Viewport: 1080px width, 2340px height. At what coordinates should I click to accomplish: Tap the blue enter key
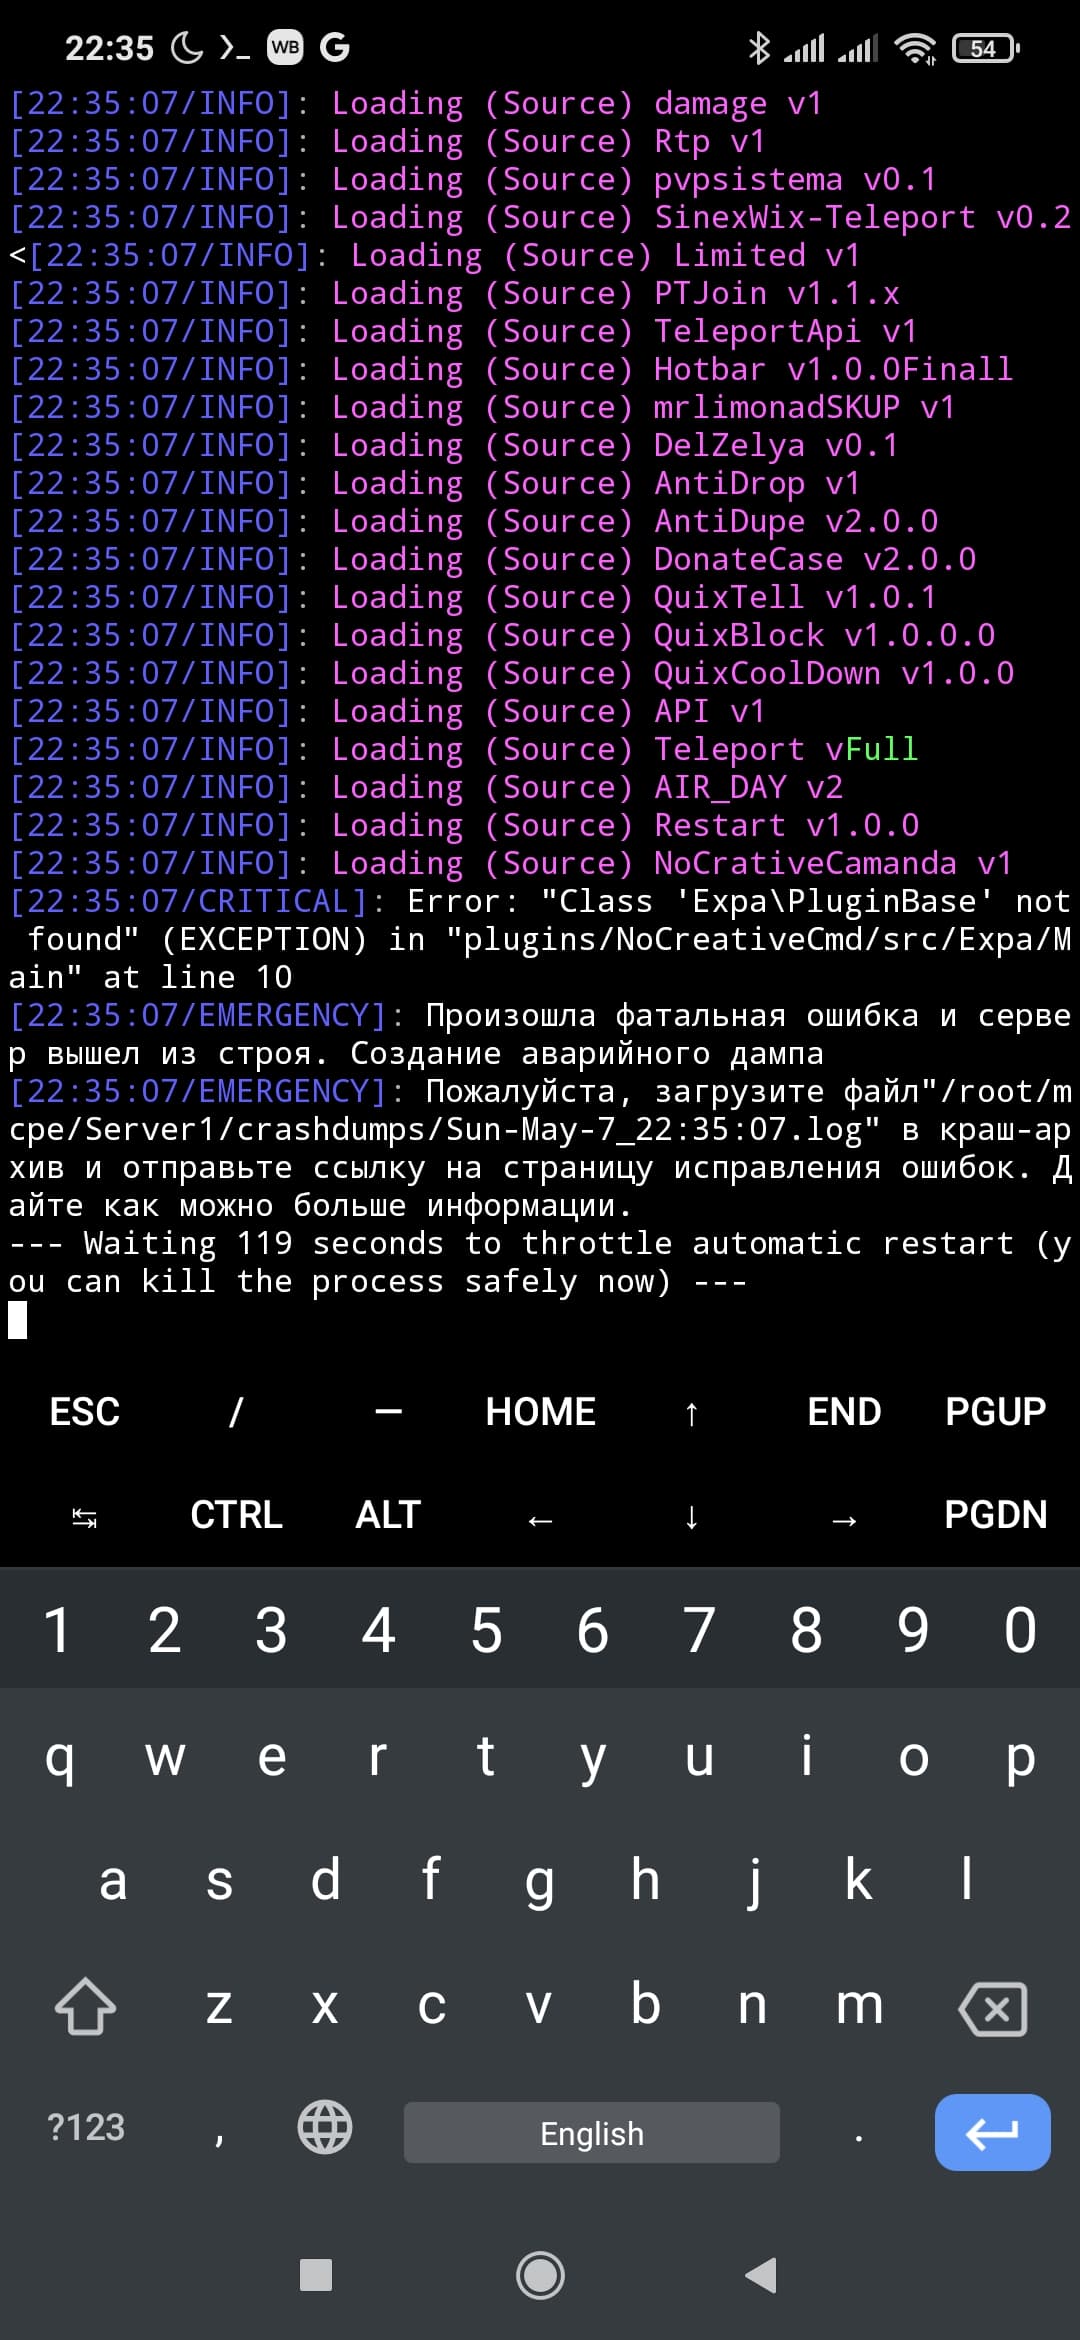pos(992,2132)
